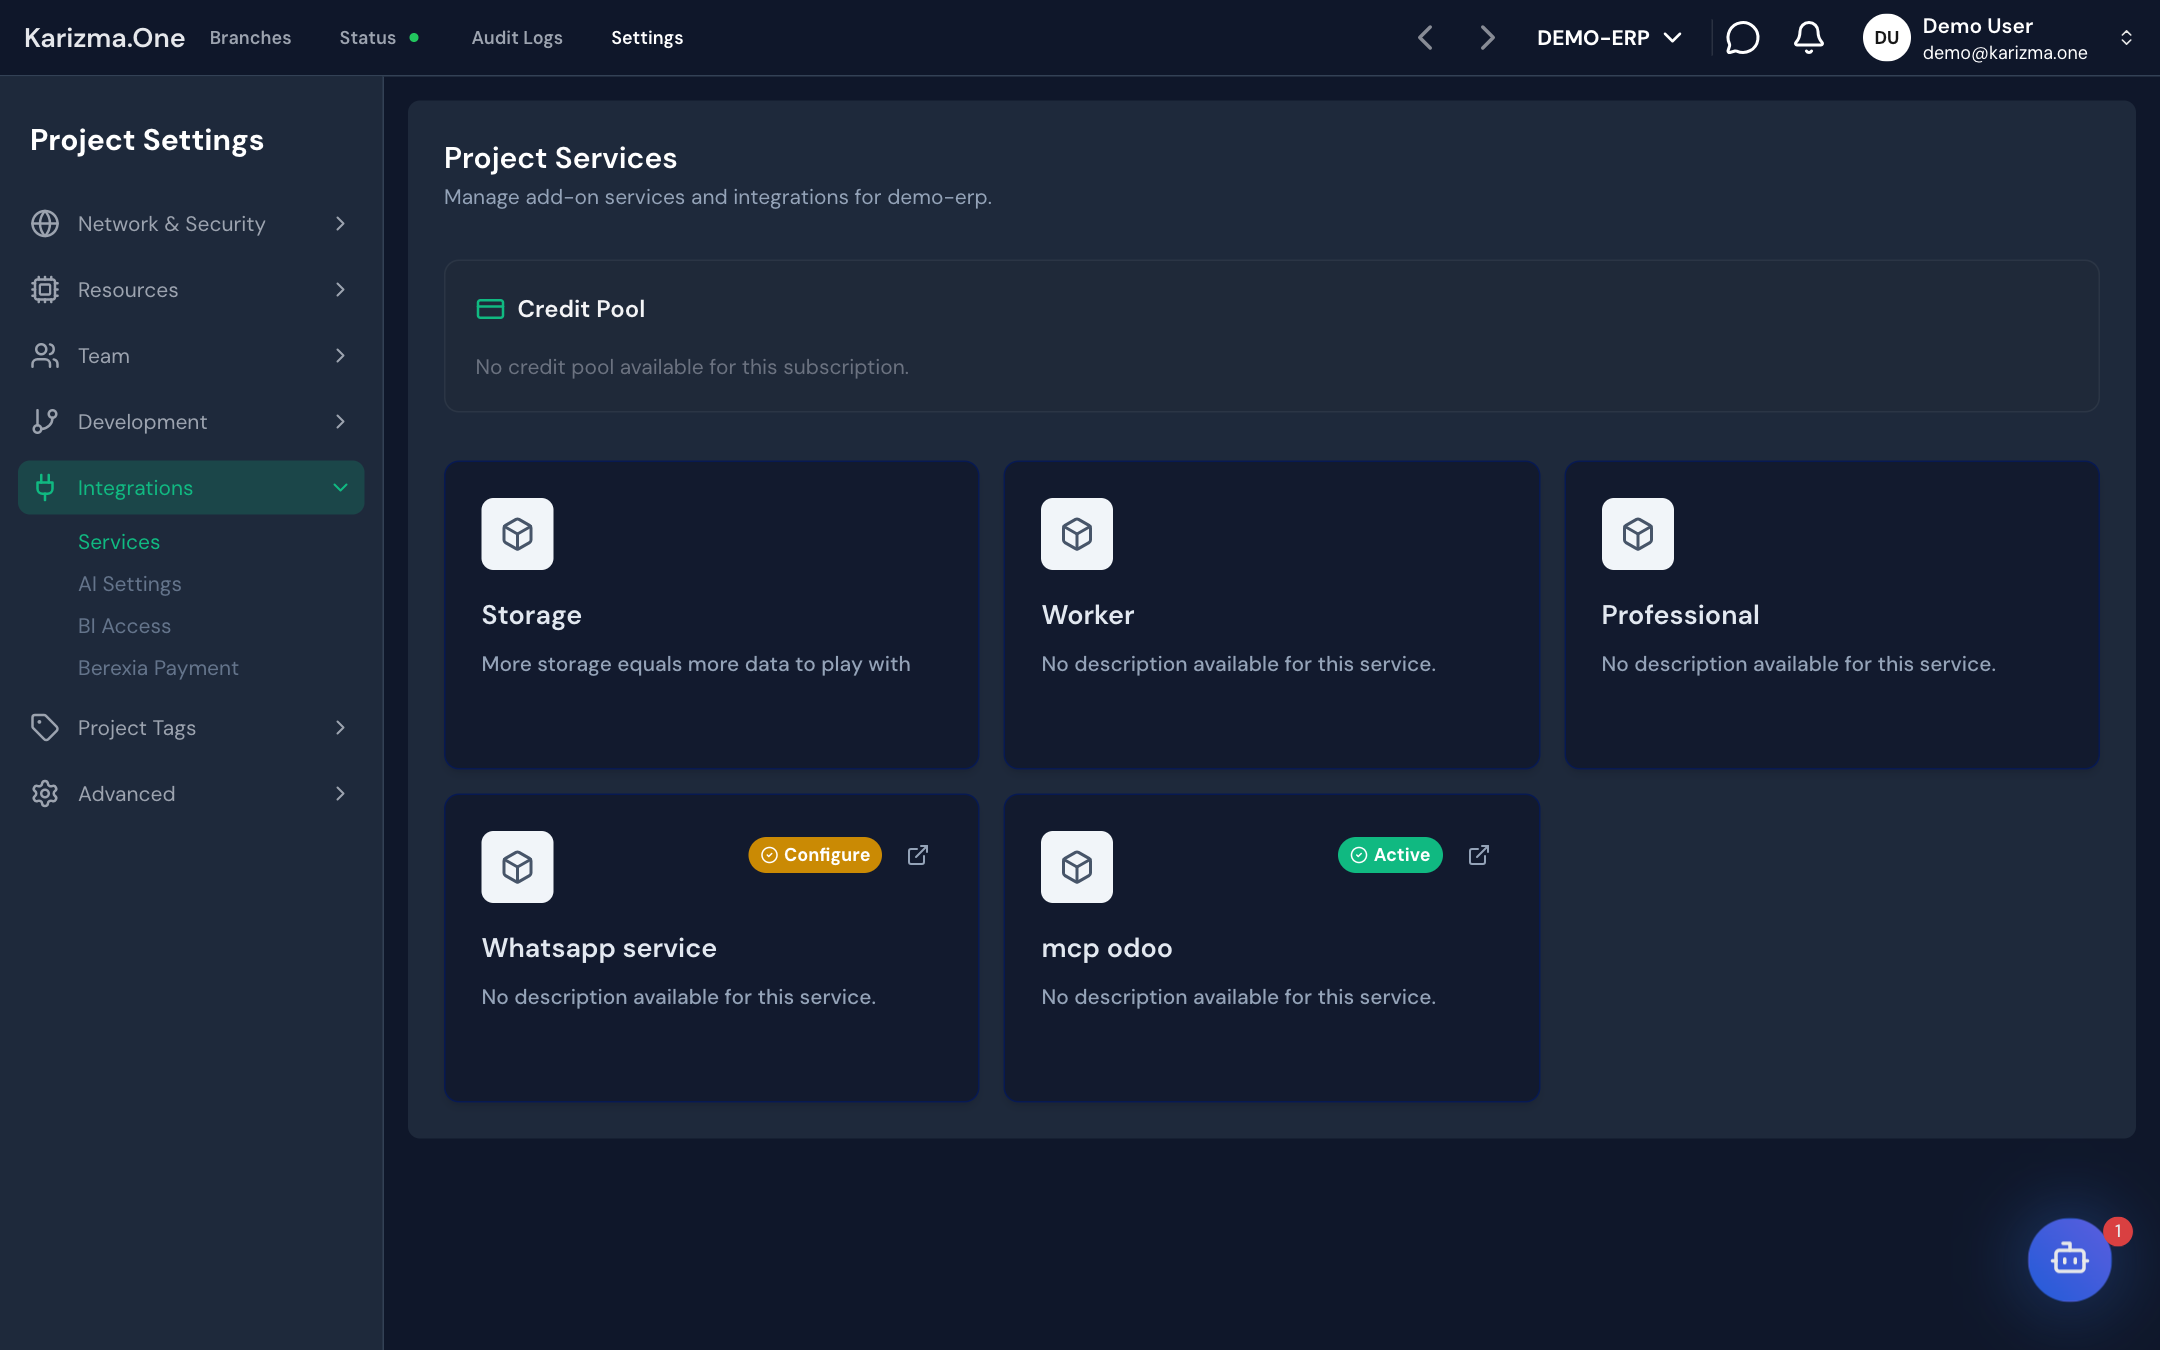Screen dimensions: 2160x1350
Task: Click the Karizma.One logo
Action: (x=104, y=38)
